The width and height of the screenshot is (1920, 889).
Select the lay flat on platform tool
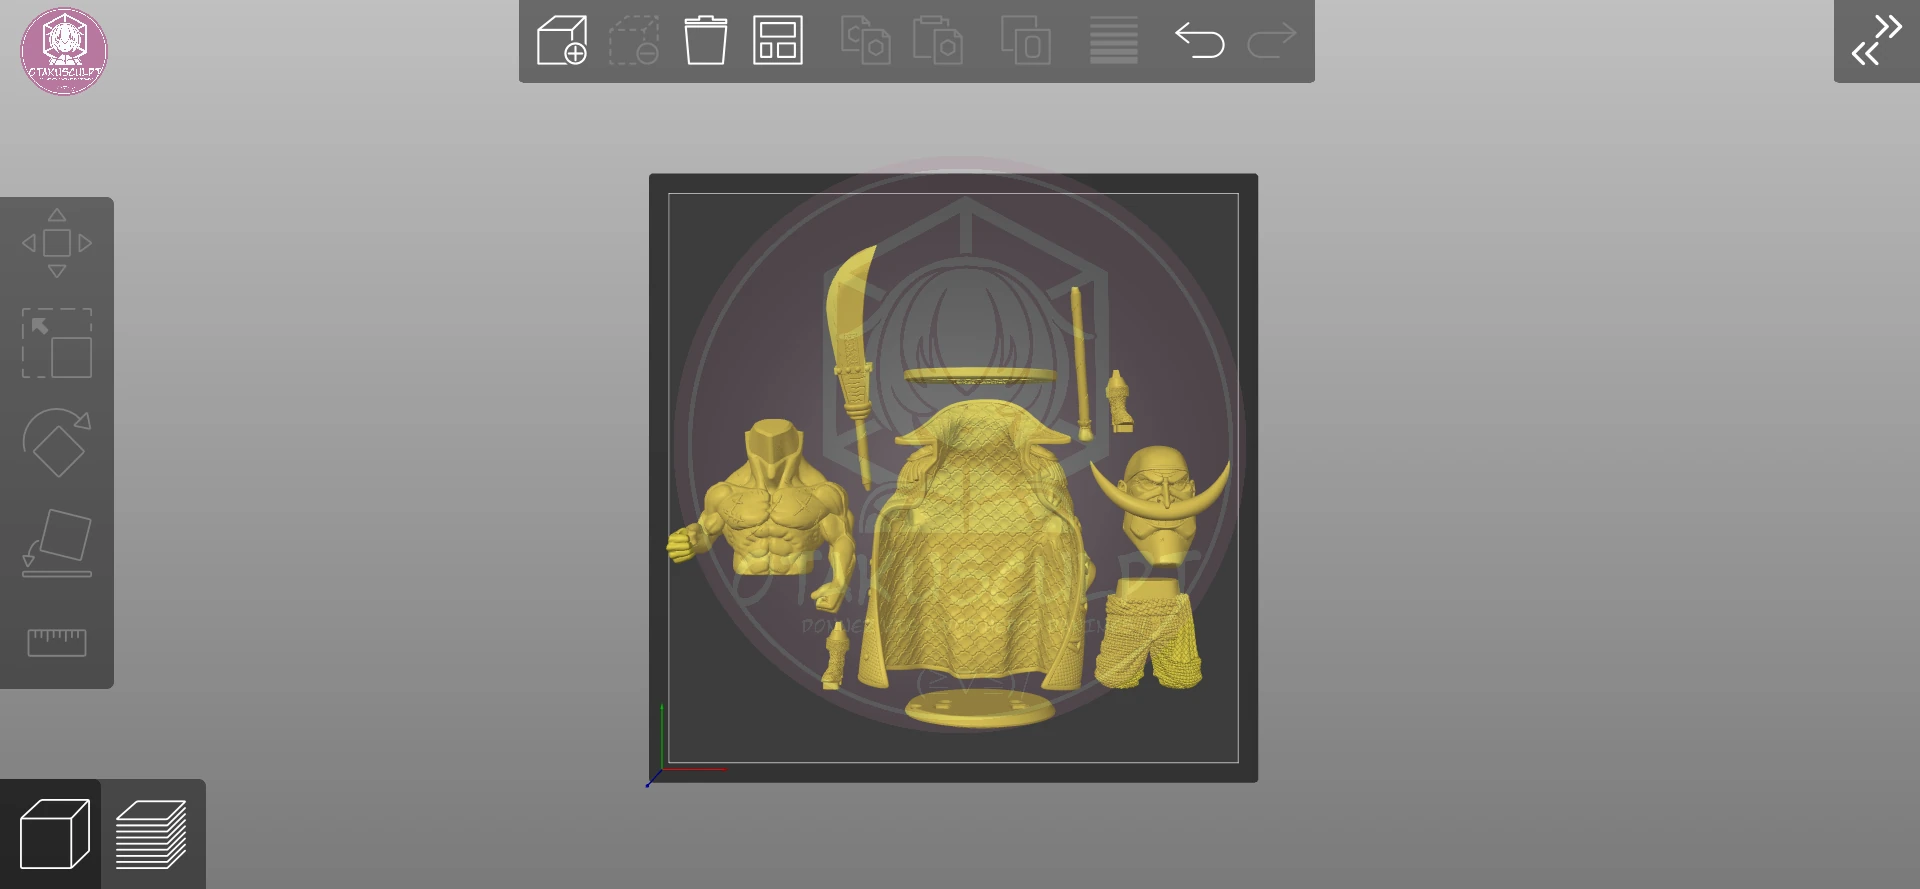click(x=57, y=543)
